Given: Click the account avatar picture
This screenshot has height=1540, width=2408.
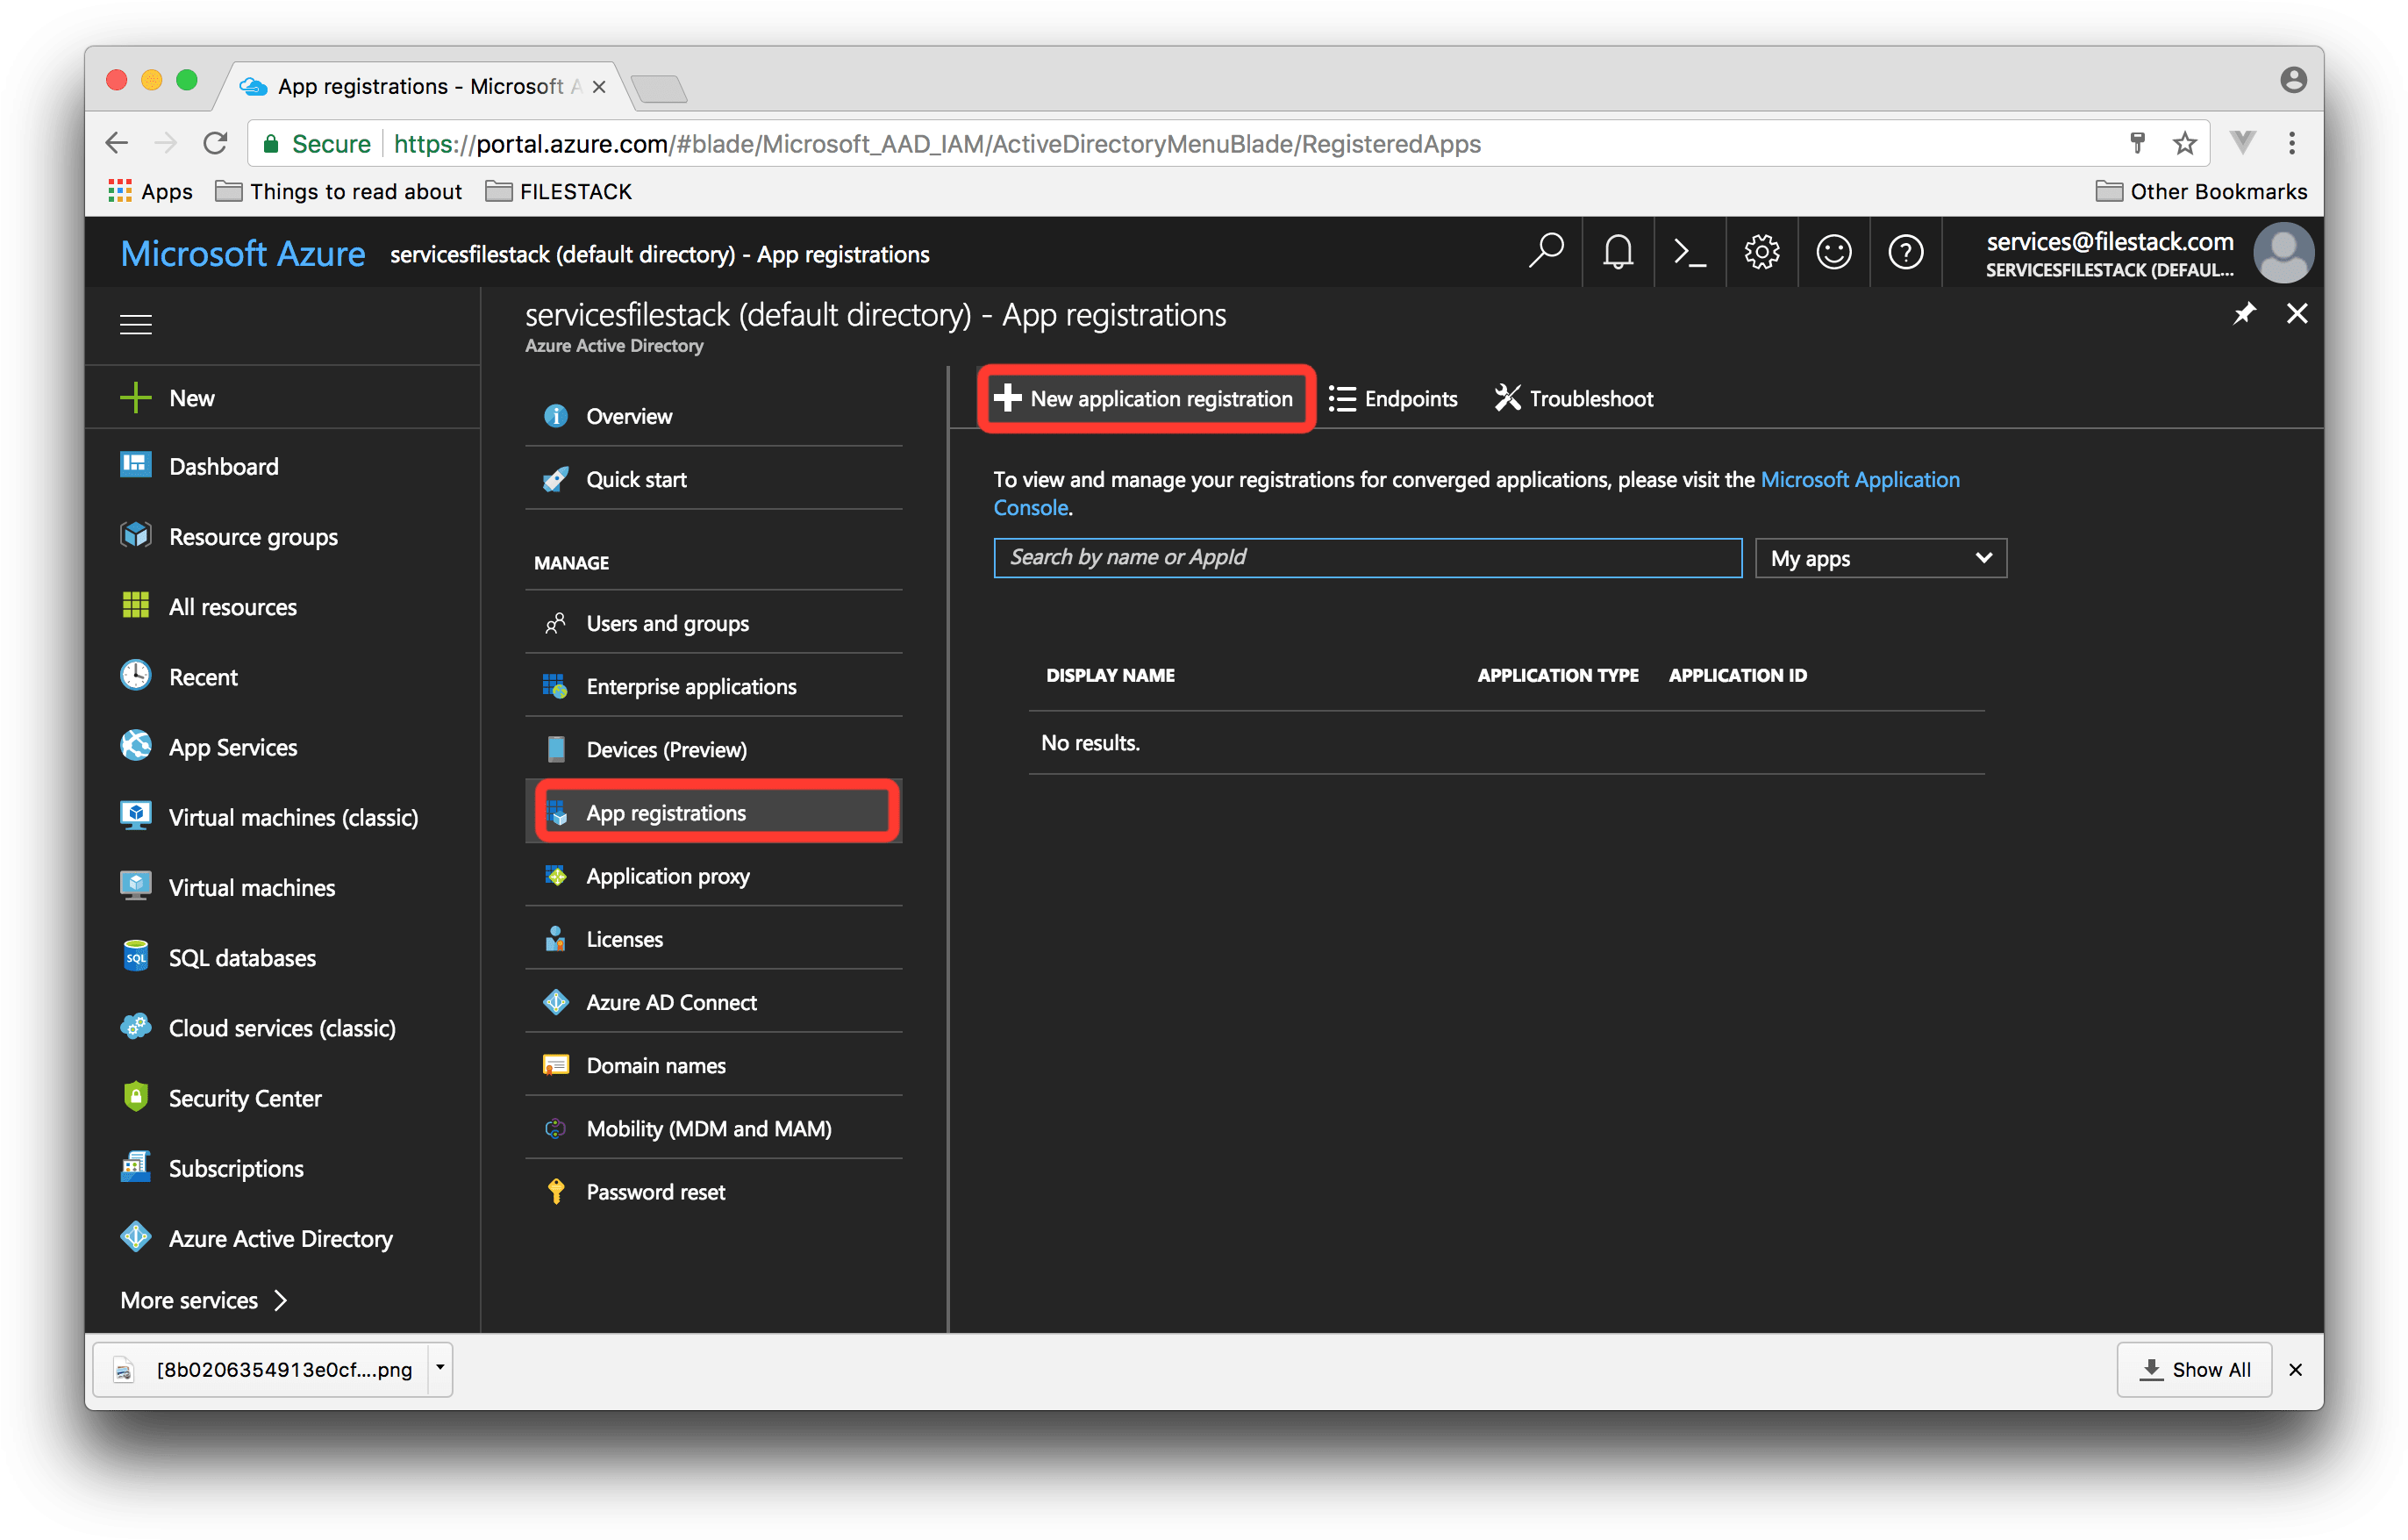Looking at the screenshot, I should [x=2283, y=252].
